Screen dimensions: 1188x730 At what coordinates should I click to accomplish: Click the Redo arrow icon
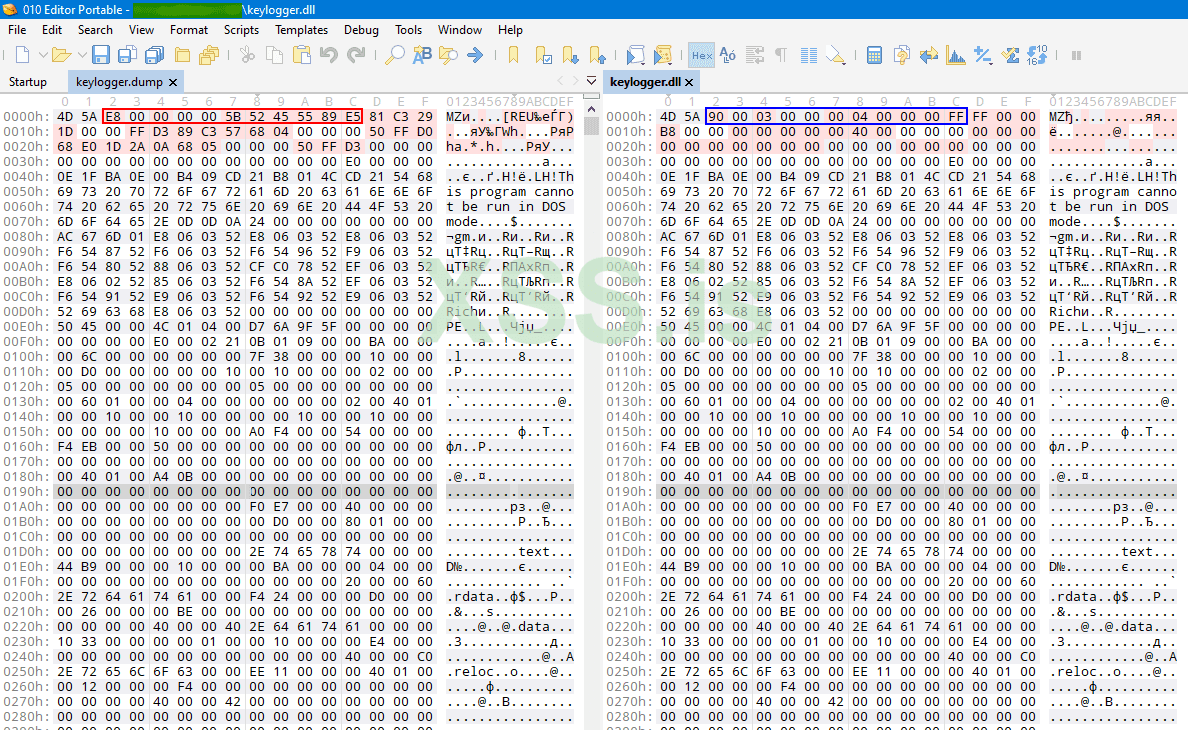point(356,55)
